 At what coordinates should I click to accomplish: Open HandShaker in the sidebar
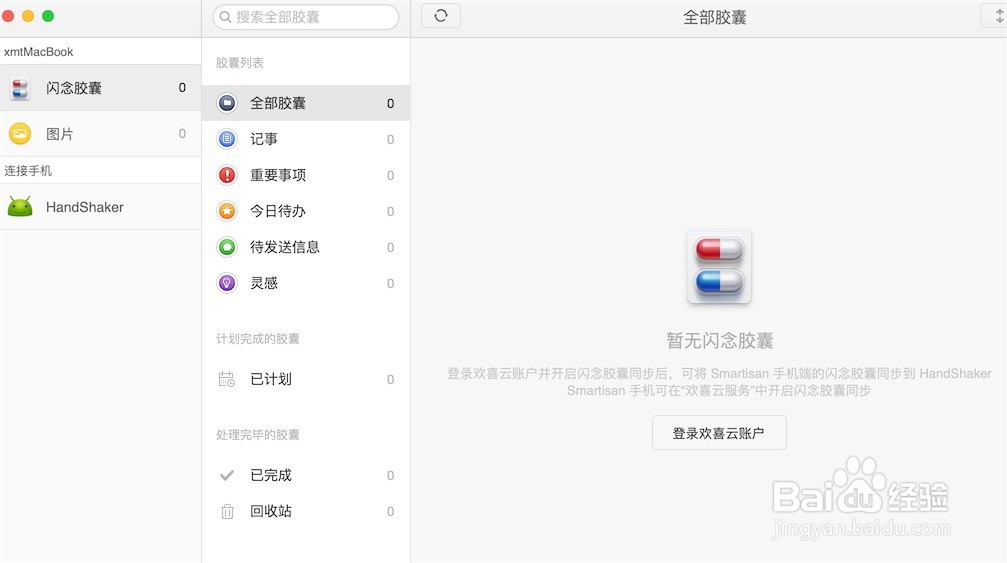100,207
